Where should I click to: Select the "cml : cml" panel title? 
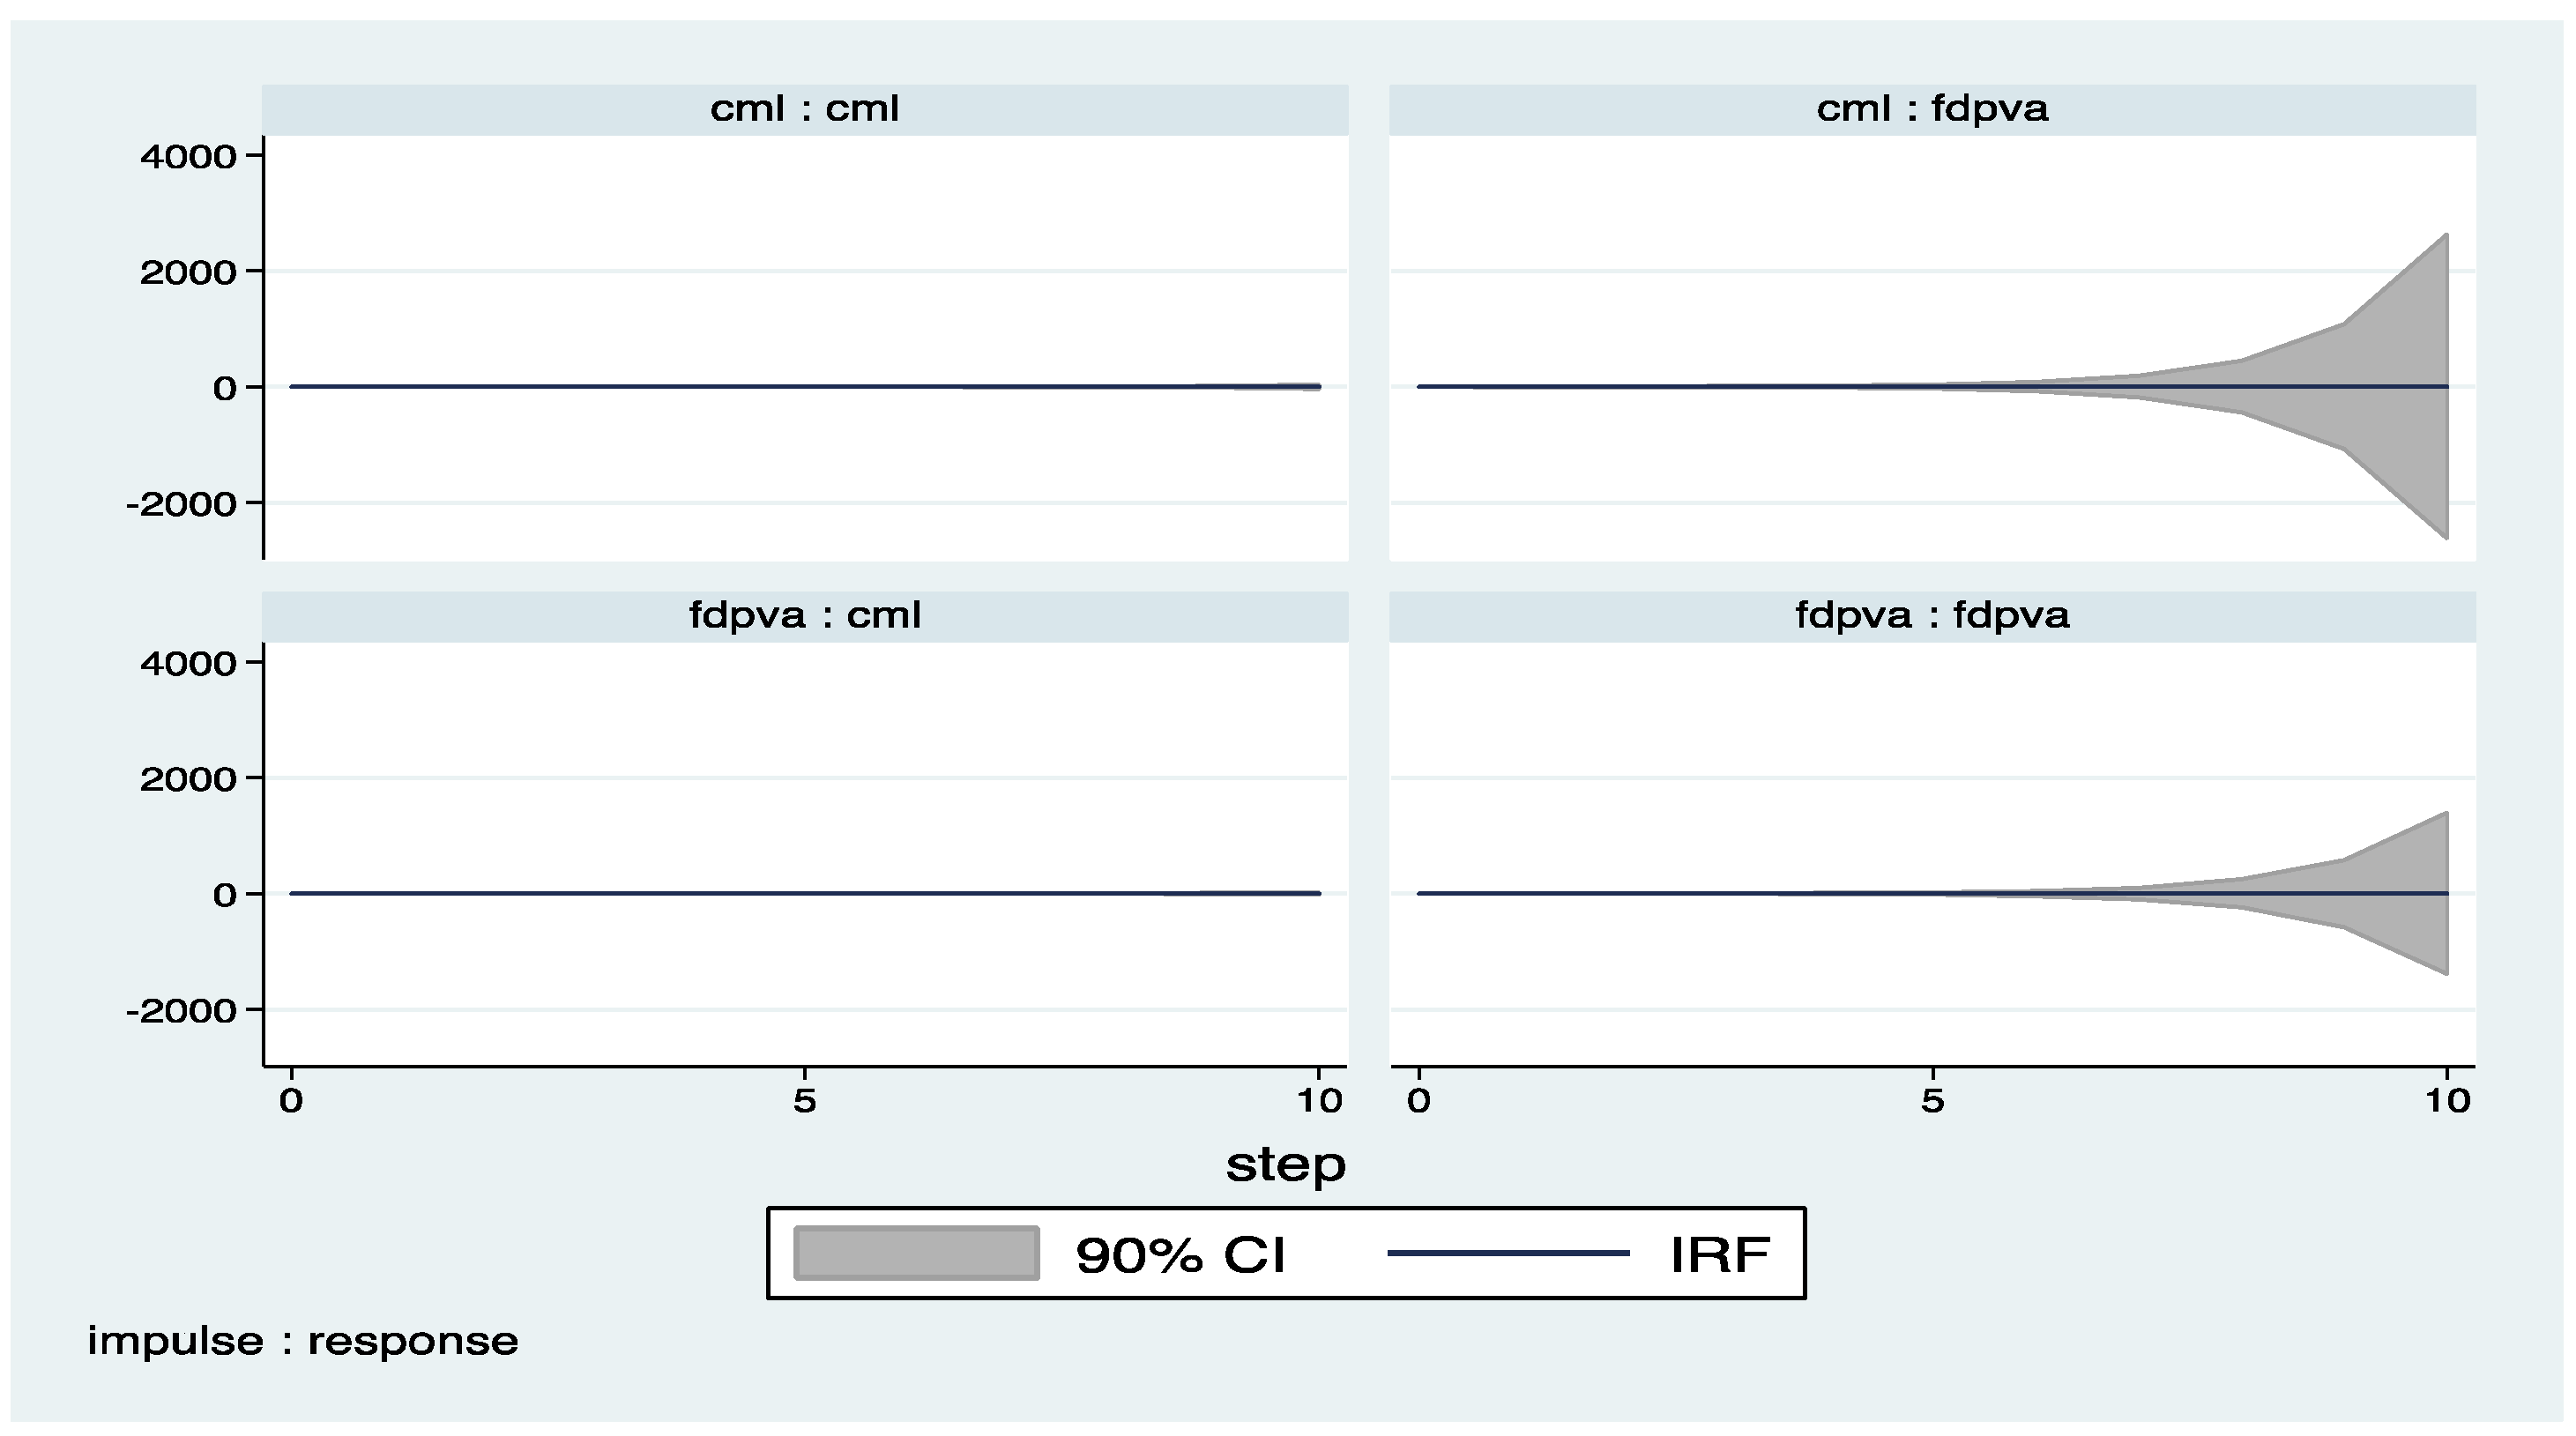coord(804,109)
